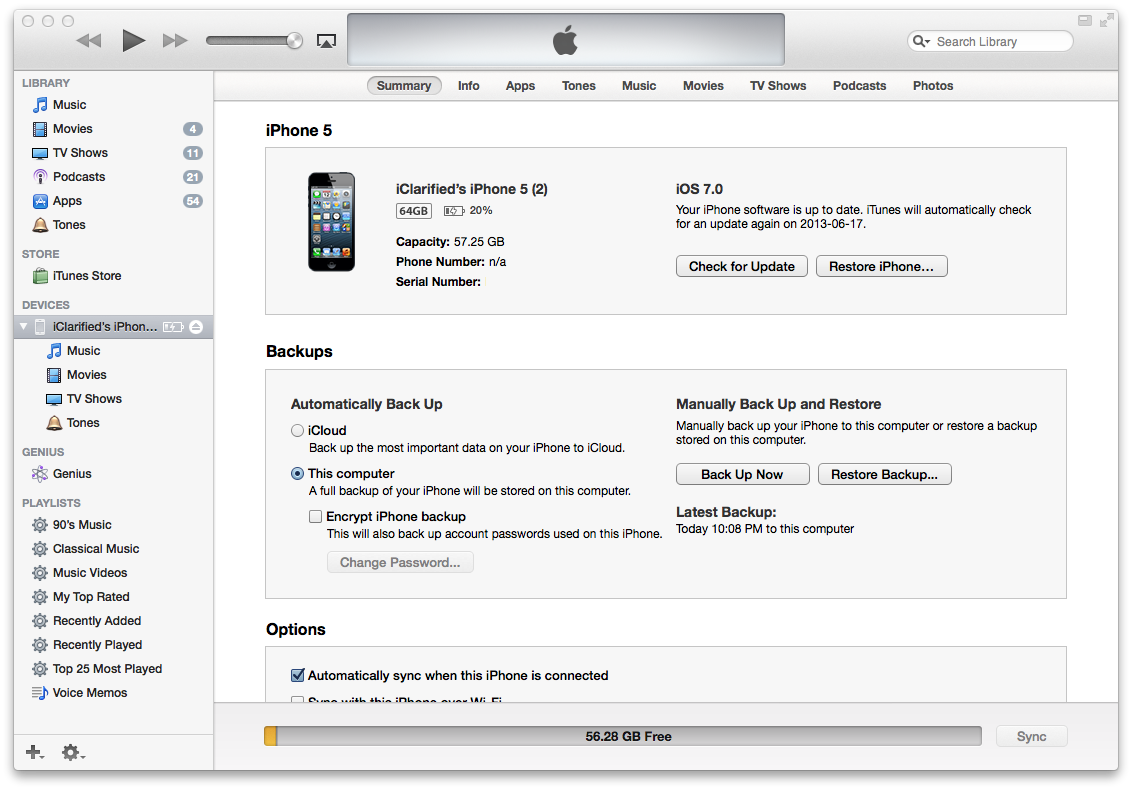Switch to the Info tab
The width and height of the screenshot is (1132, 790).
[x=469, y=86]
